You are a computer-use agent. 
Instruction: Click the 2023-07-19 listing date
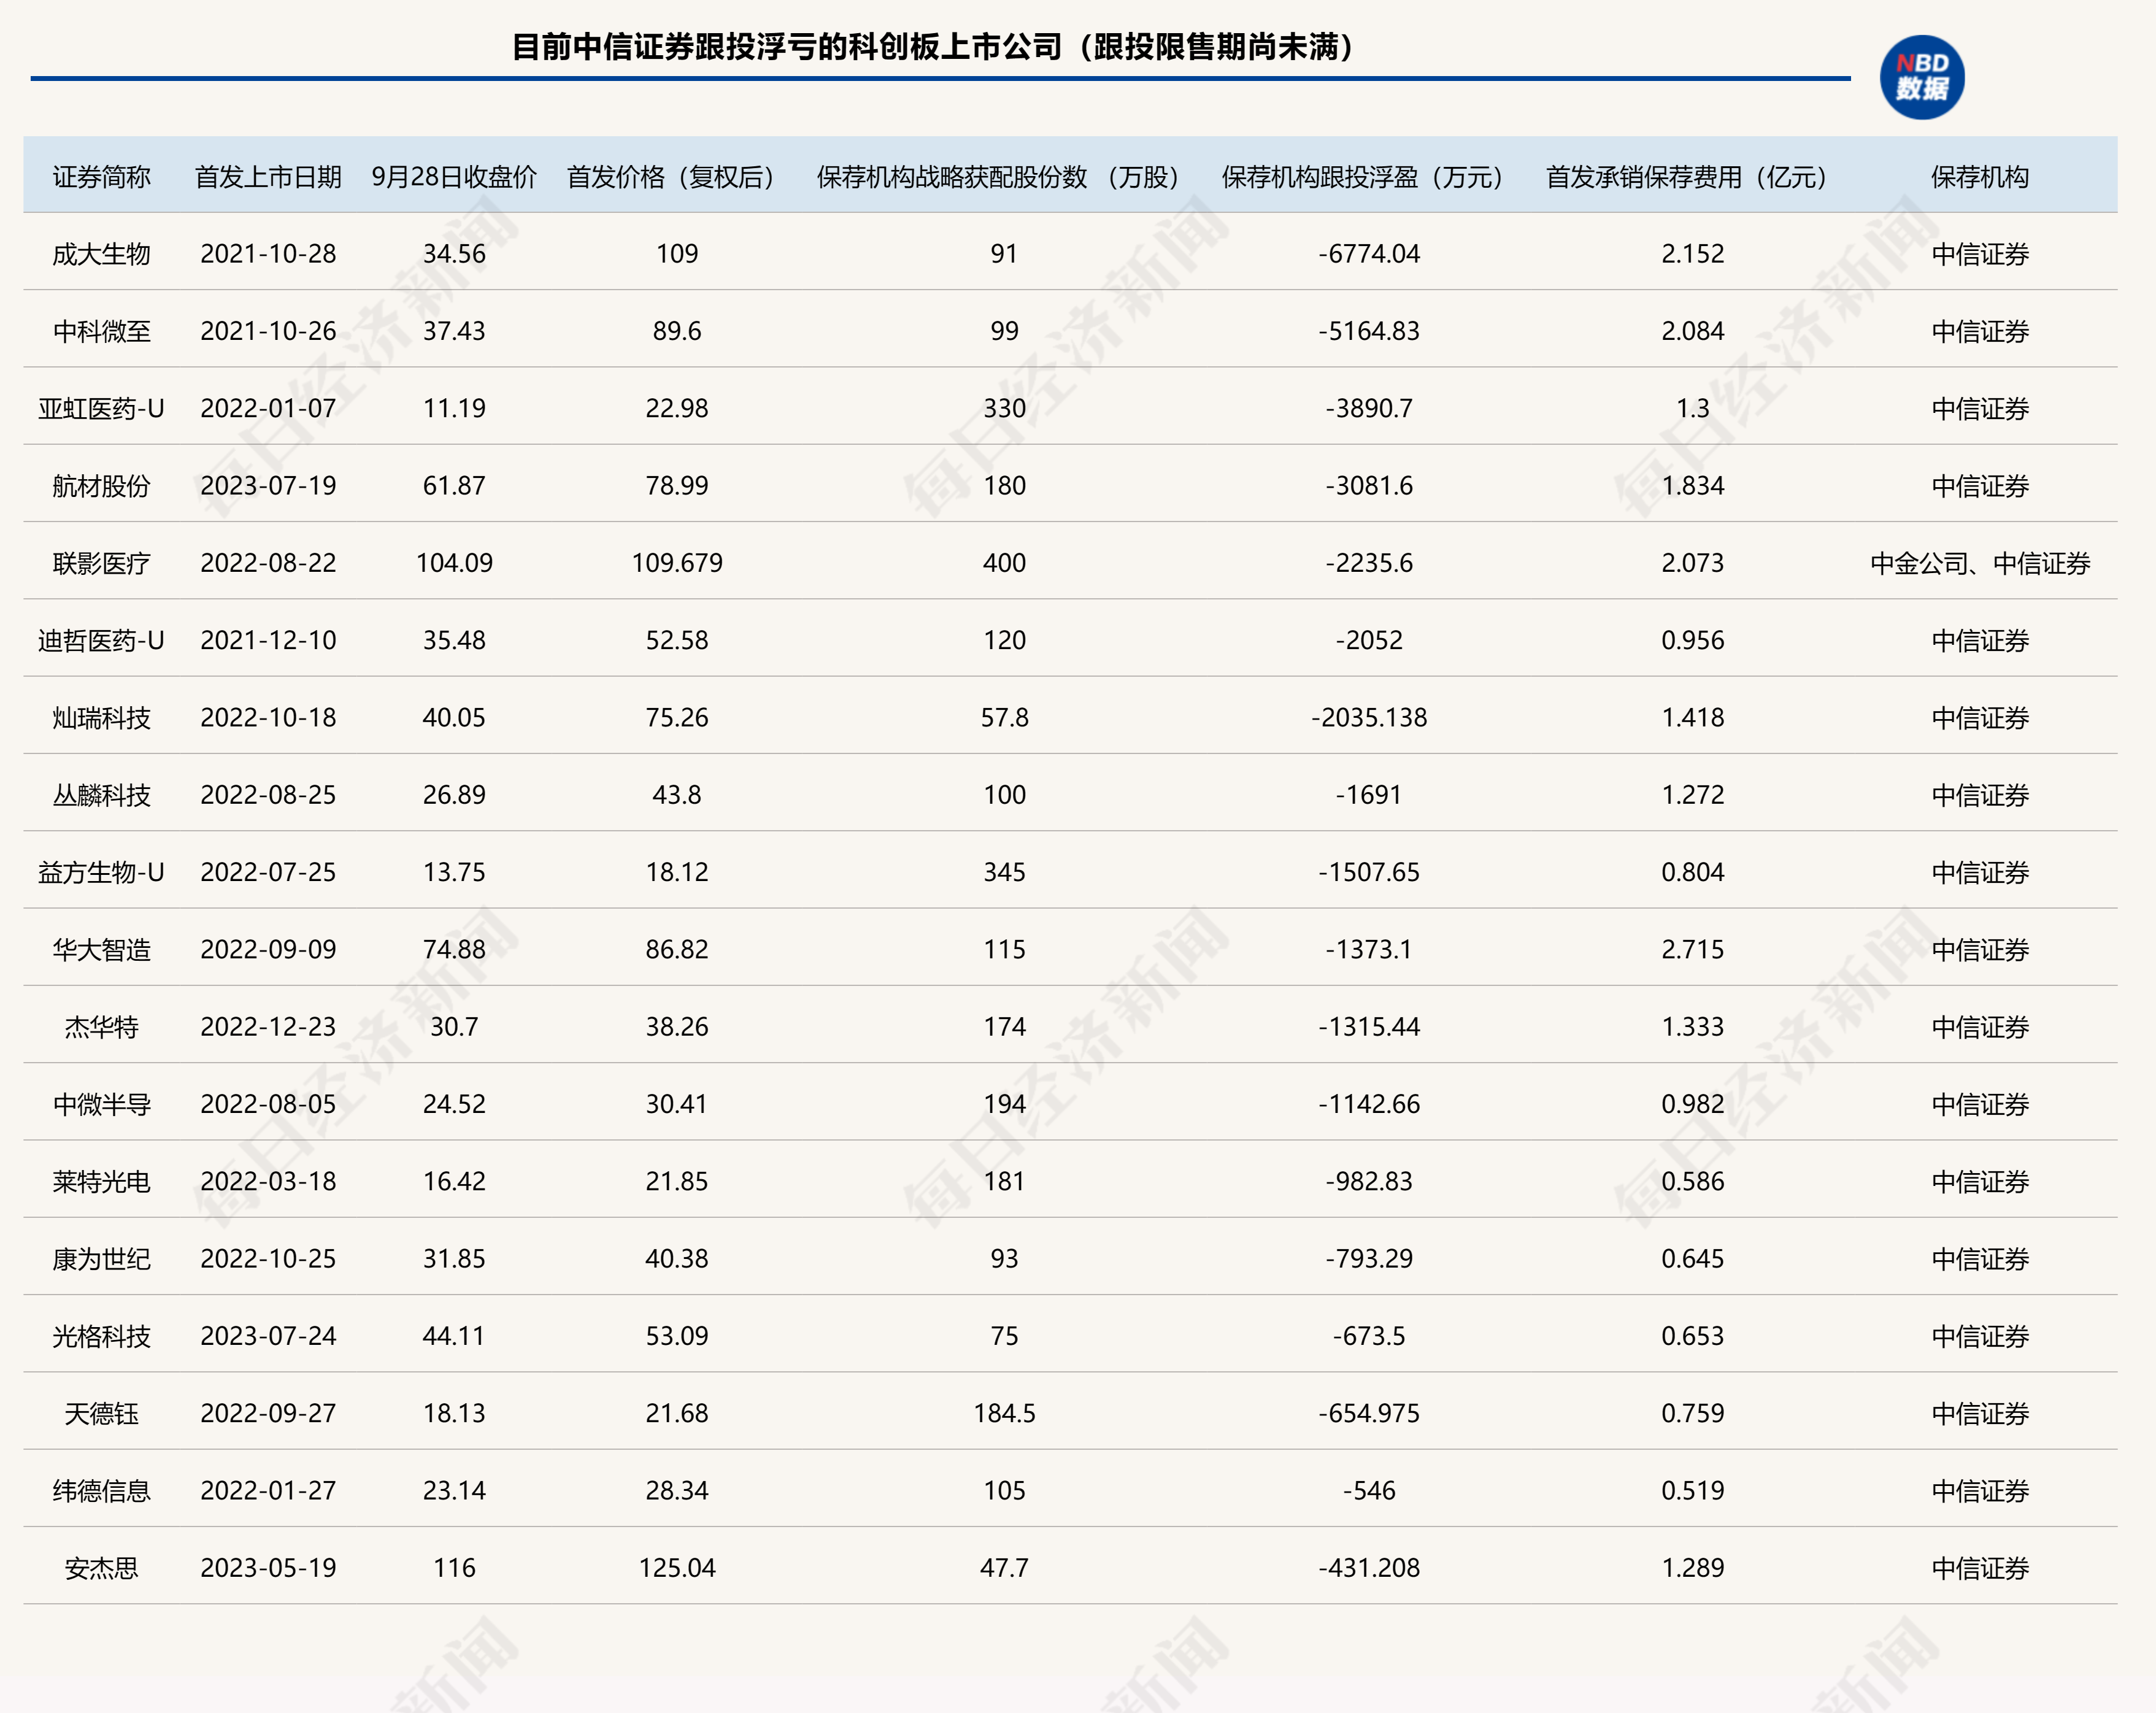[268, 486]
